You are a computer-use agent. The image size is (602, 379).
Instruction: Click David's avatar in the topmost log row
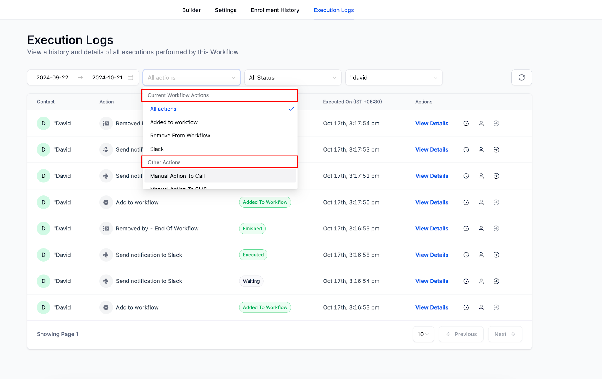pos(43,123)
